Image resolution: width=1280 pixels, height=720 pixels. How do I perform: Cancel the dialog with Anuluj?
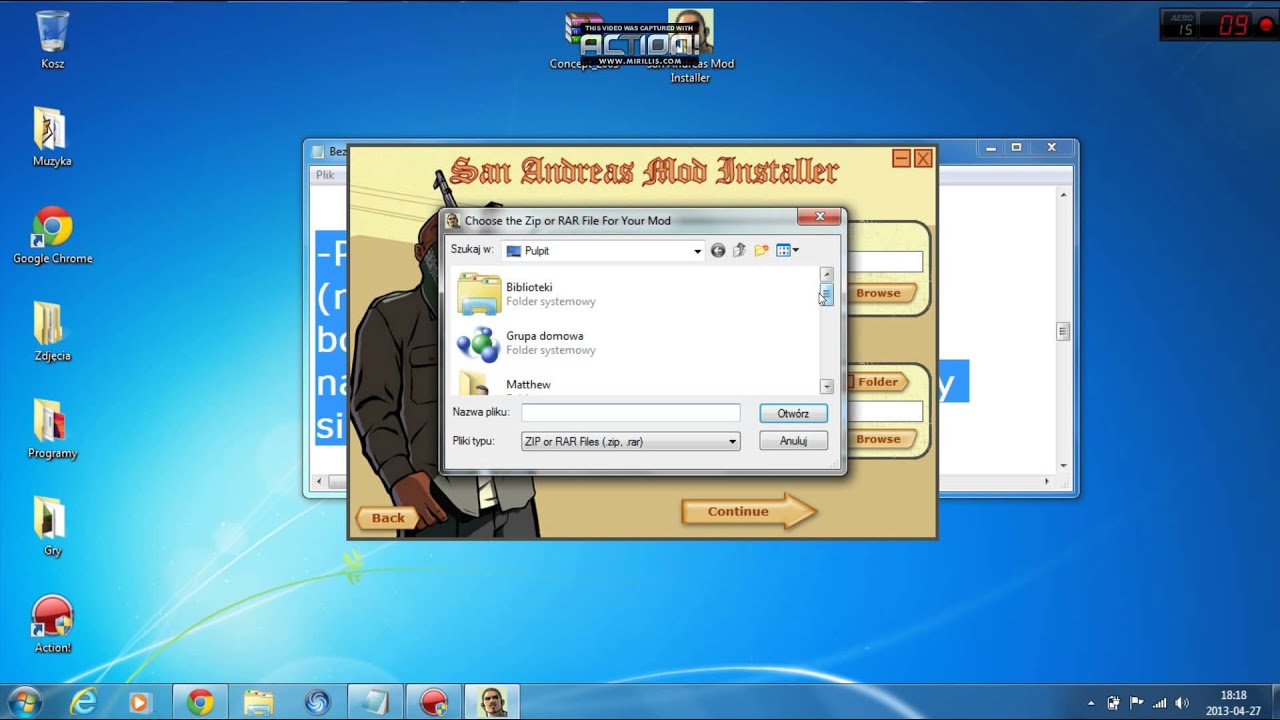(x=793, y=441)
